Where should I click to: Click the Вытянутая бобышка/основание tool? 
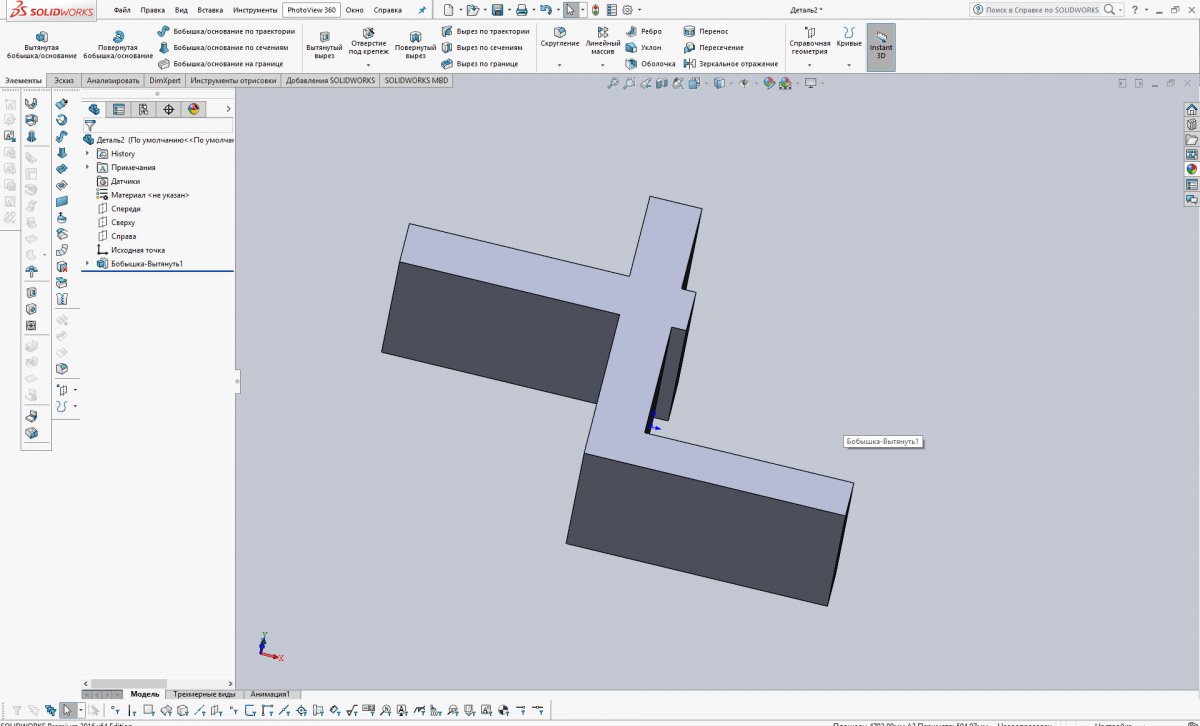click(x=41, y=45)
